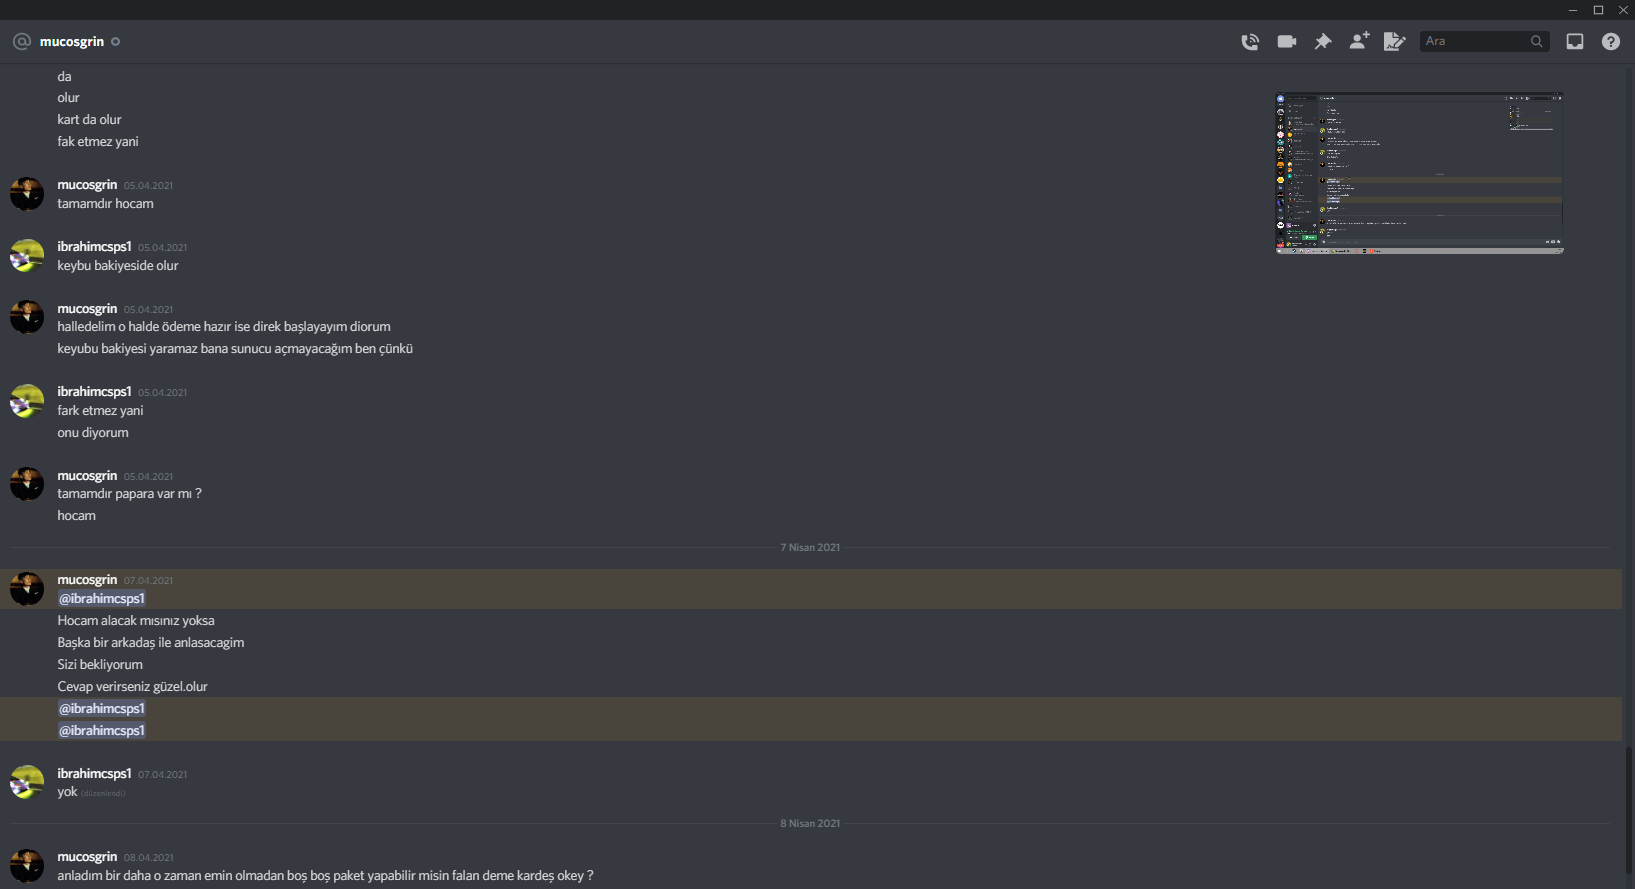Add friends to DM icon

[x=1359, y=41]
